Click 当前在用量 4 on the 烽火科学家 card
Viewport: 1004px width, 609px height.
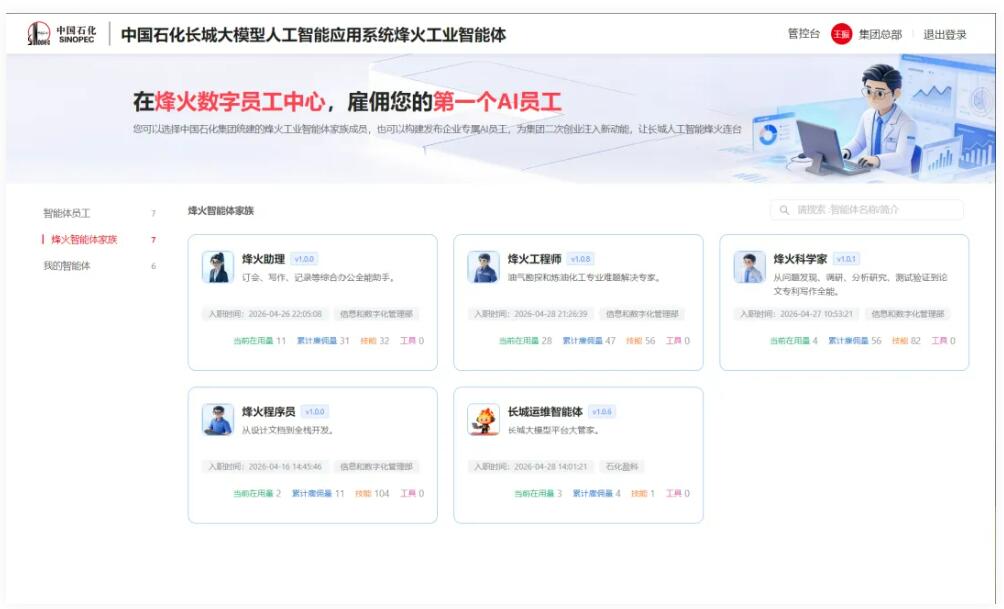793,341
